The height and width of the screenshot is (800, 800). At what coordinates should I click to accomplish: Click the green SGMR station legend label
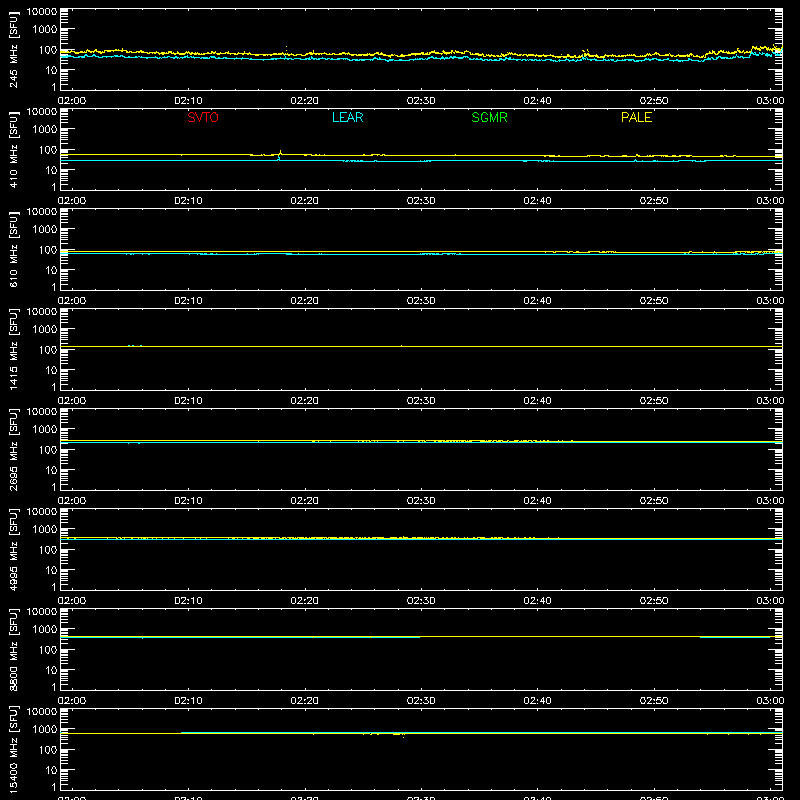(x=489, y=117)
